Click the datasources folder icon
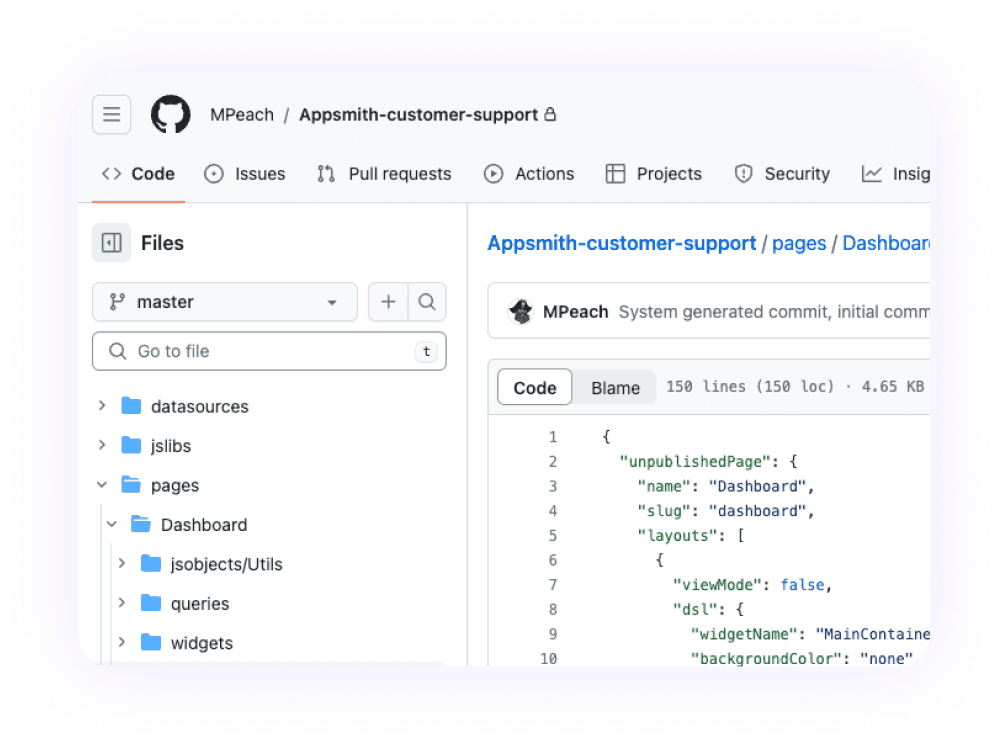This screenshot has width=1008, height=745. pyautogui.click(x=131, y=406)
